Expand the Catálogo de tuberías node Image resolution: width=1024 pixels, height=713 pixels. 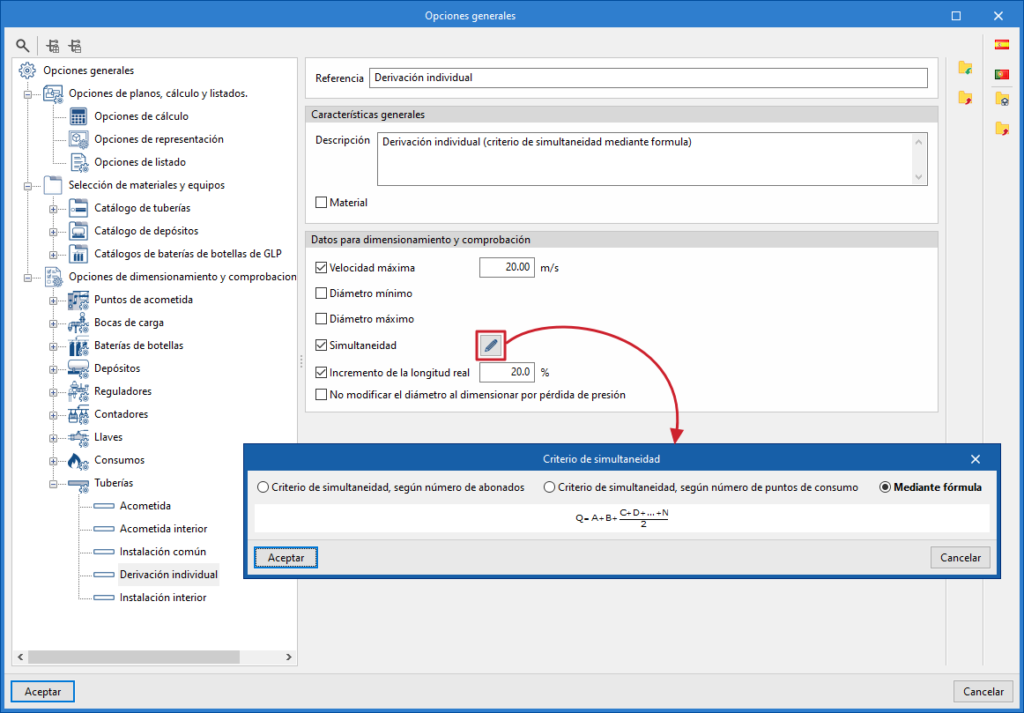(54, 209)
